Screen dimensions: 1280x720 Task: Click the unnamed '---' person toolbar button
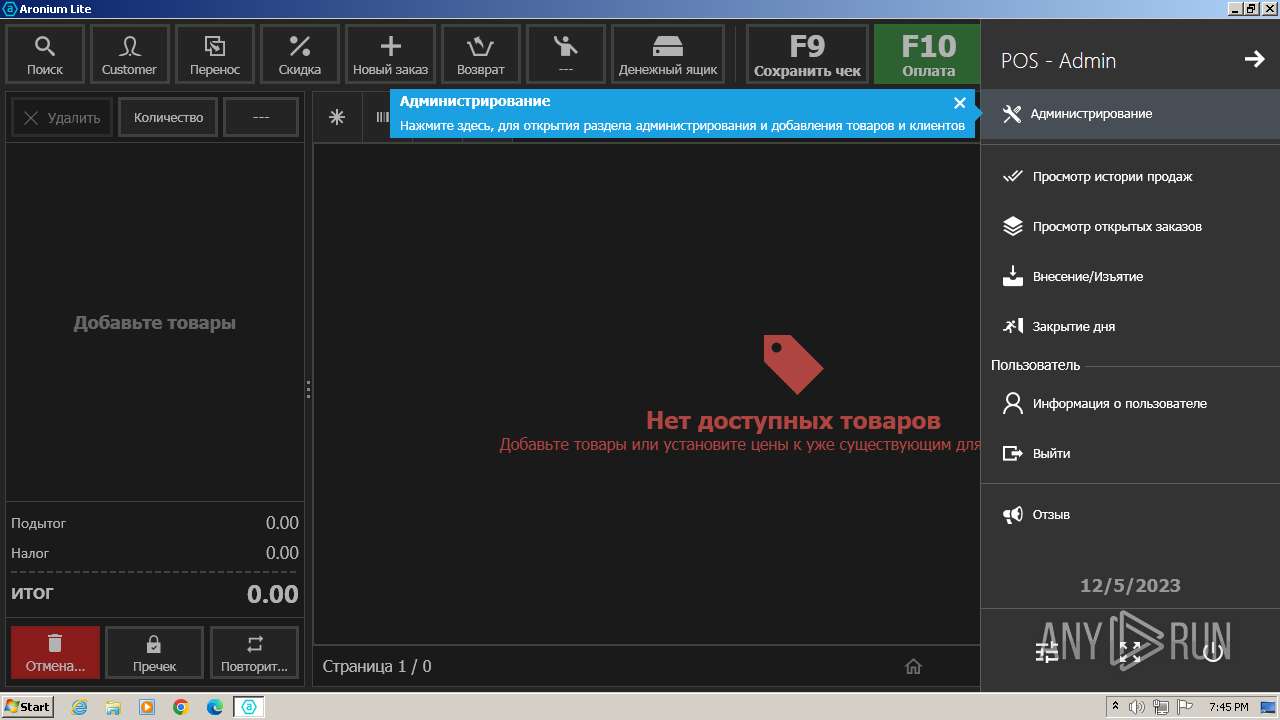566,54
